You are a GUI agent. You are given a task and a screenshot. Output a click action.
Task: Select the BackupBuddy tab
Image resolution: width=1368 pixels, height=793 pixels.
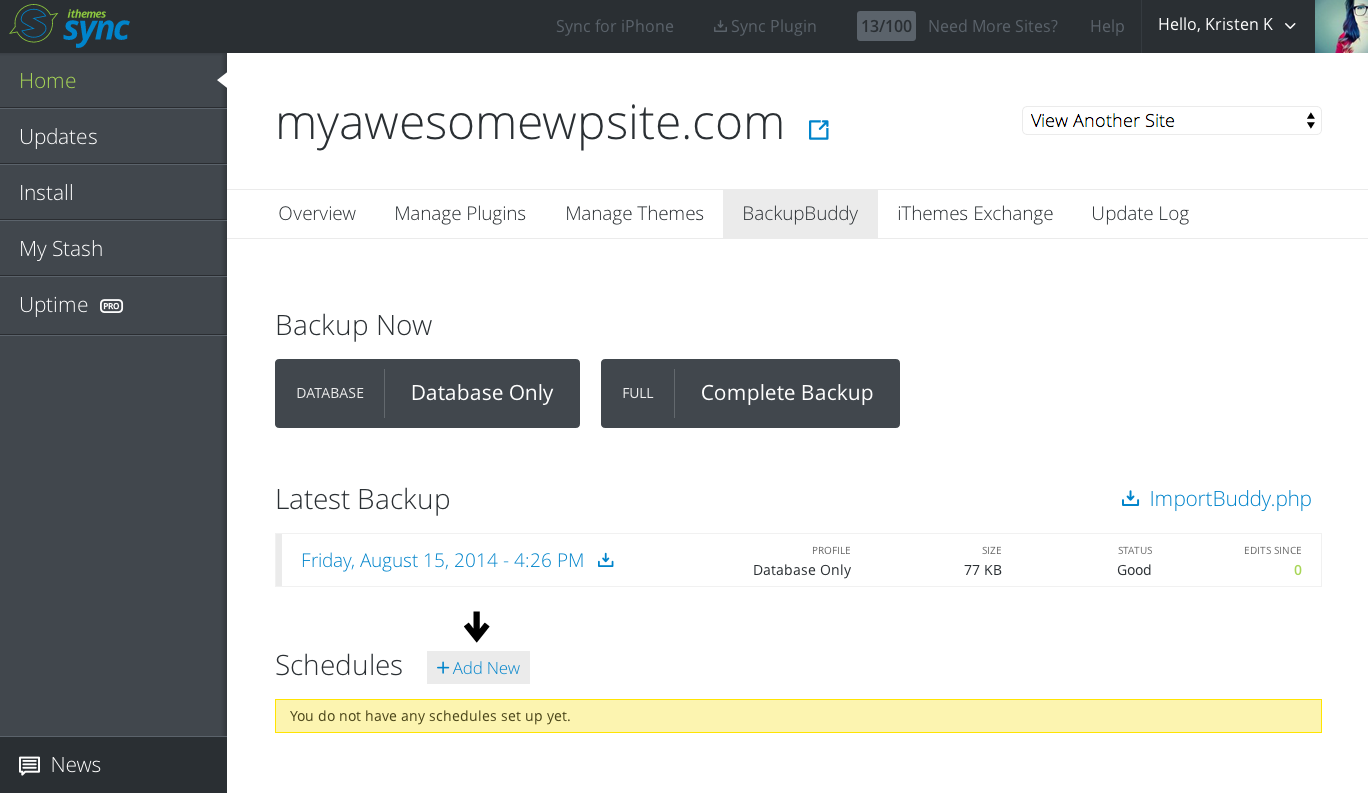tap(800, 213)
